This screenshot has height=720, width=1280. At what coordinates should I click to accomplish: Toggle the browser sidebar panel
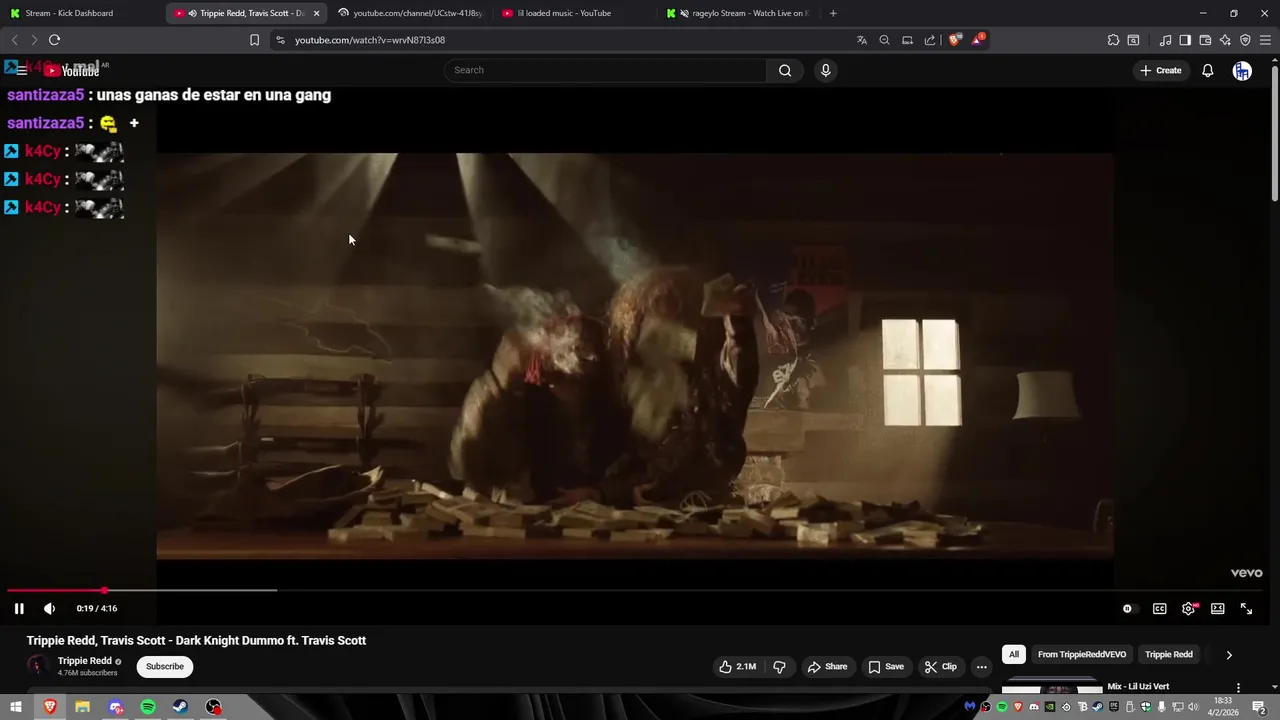click(1185, 40)
